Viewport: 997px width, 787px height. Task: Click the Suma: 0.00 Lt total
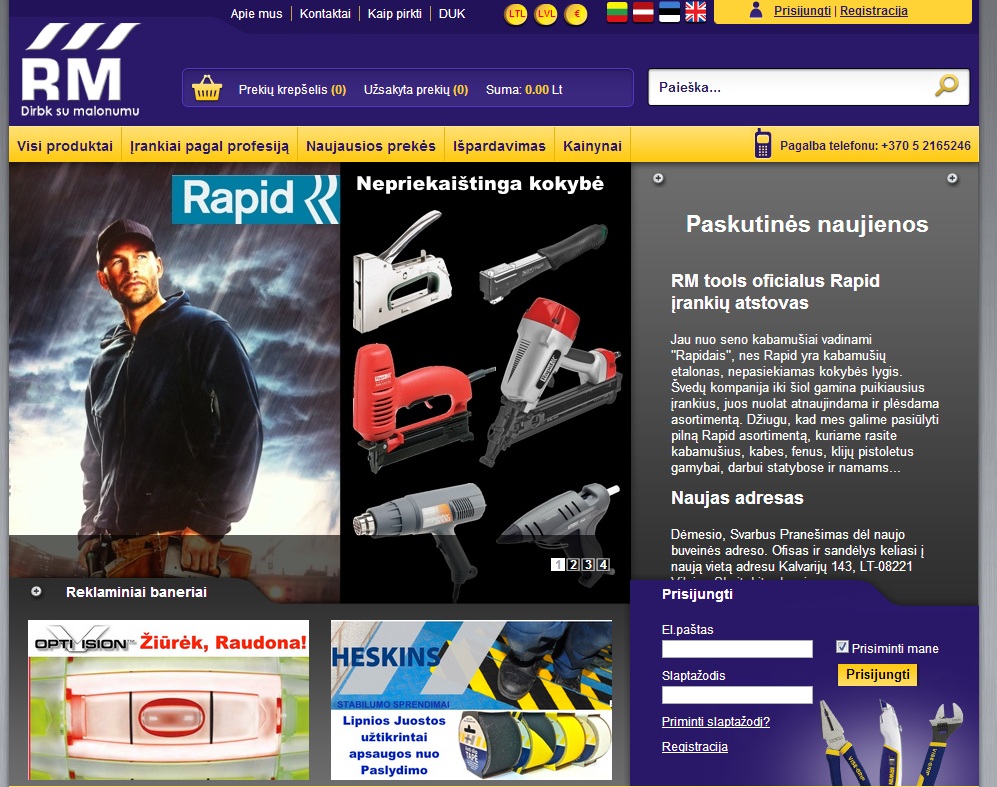click(524, 90)
